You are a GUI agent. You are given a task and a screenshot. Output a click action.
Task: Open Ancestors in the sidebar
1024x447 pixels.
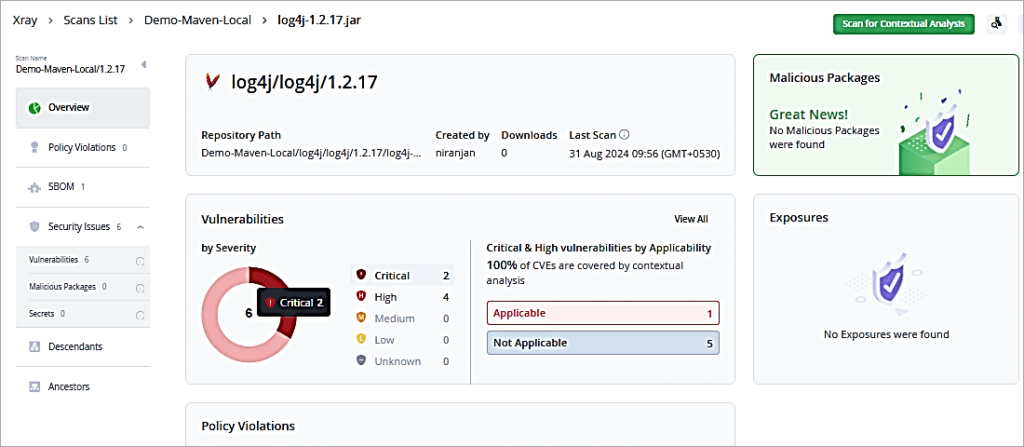coord(82,386)
